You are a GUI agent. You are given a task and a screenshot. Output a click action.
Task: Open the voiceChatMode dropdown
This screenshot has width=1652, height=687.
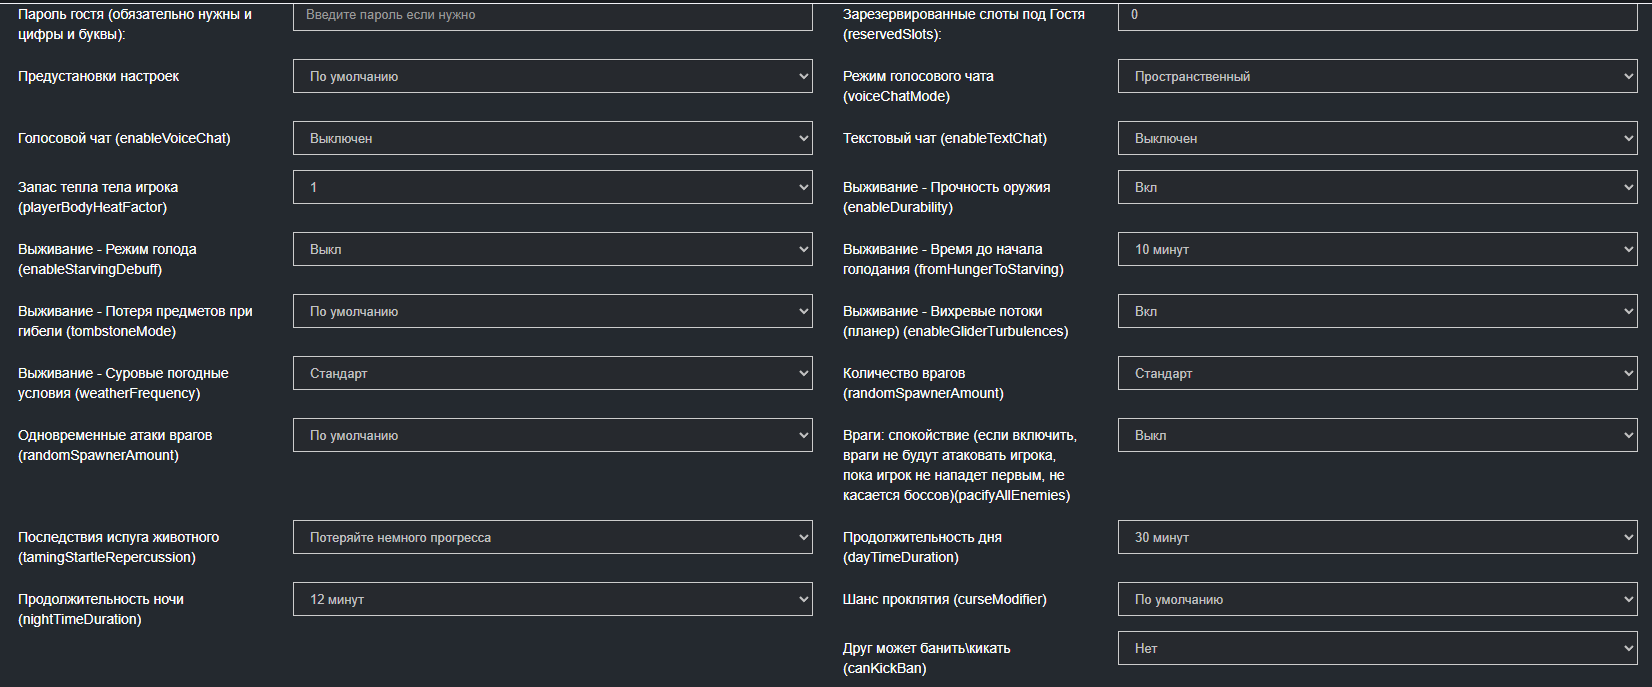point(1376,77)
